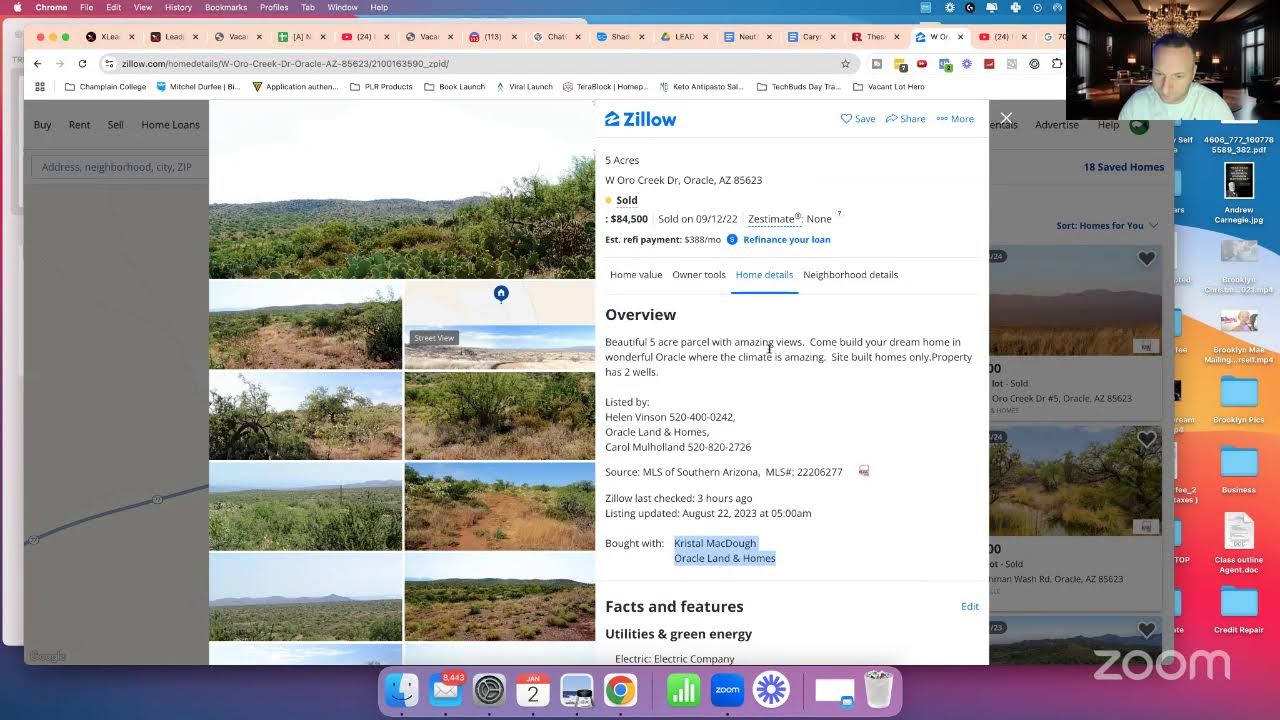Screen dimensions: 1280x720
Task: Bookmark this page with the star icon
Action: pos(845,64)
